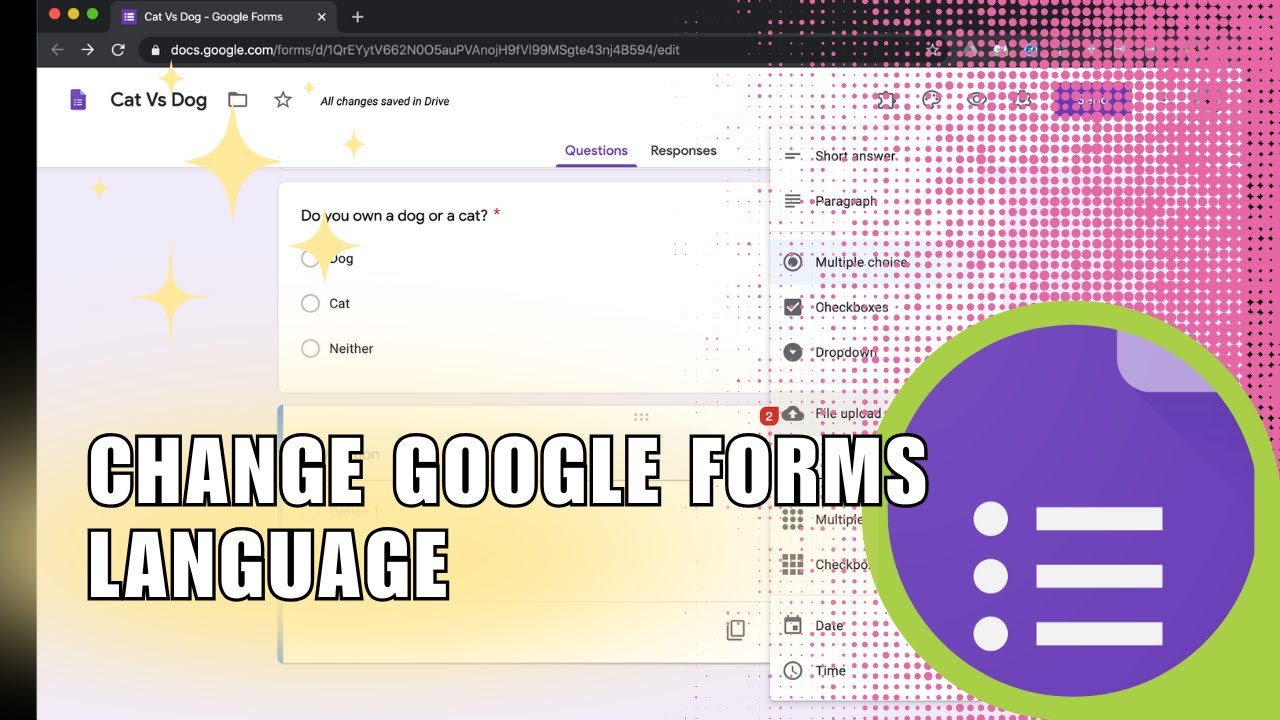Star the Cat Vs Dog form
The height and width of the screenshot is (720, 1280).
283,100
